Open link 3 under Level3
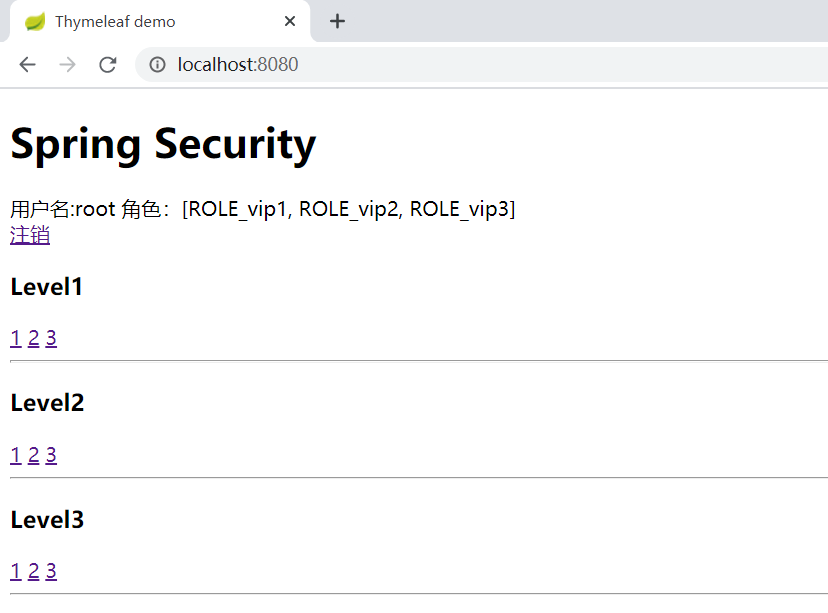Screen dimensions: 828x613 (51, 571)
